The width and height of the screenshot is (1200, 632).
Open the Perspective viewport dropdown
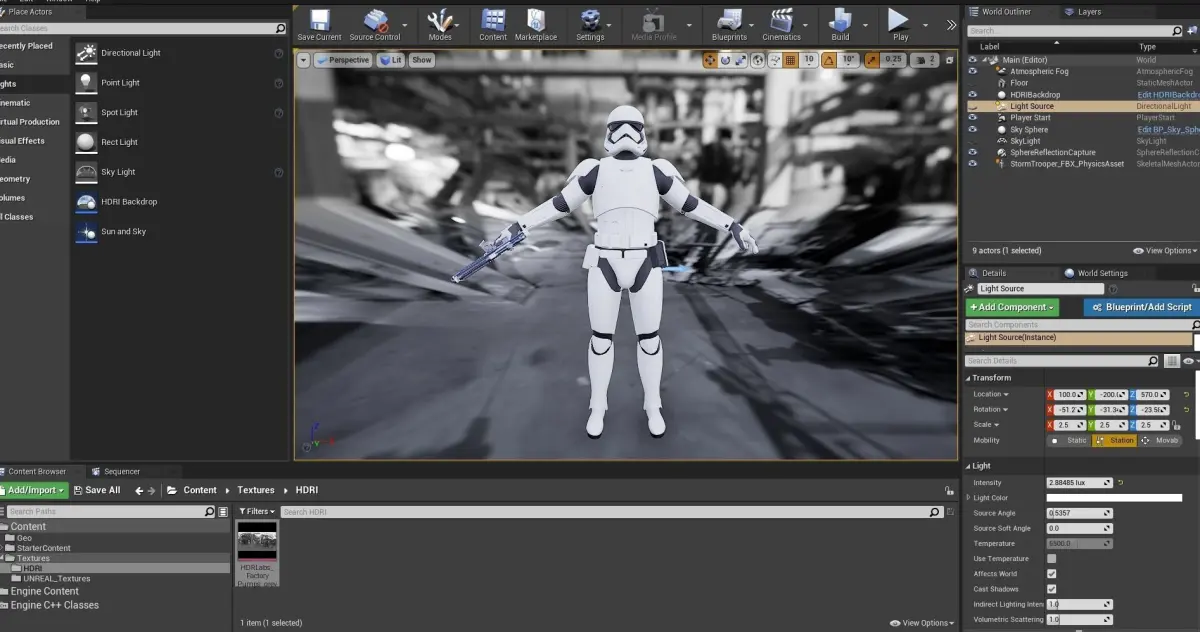click(342, 60)
